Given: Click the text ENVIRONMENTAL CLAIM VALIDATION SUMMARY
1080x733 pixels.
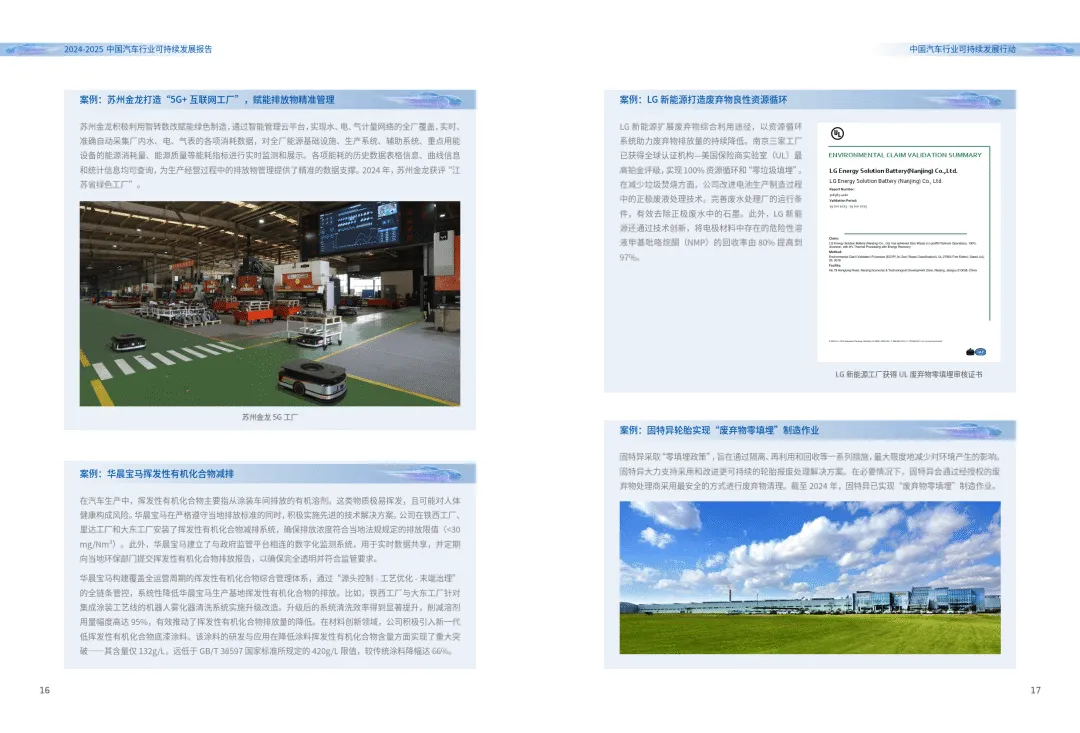Looking at the screenshot, I should click(905, 155).
